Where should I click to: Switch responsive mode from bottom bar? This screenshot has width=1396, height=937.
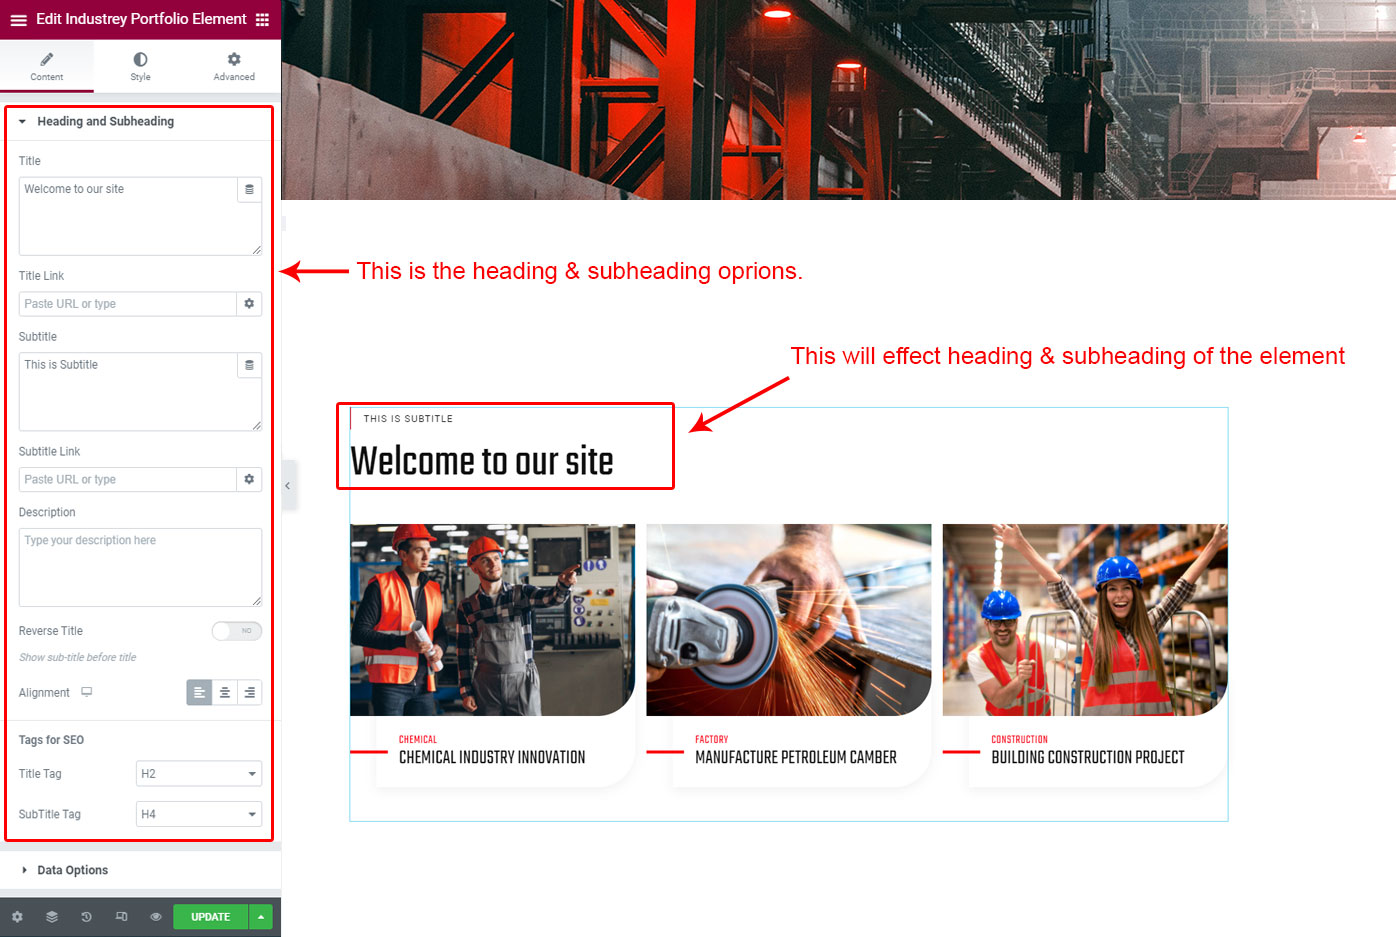[121, 917]
